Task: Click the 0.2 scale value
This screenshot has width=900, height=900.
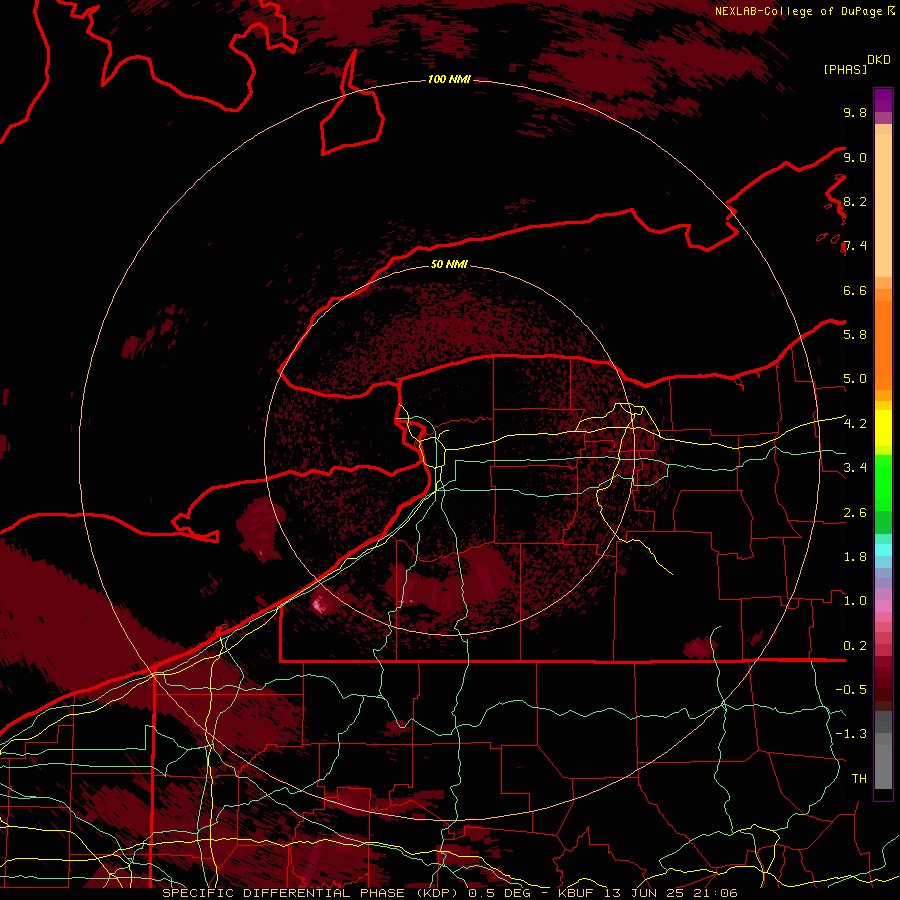Action: pyautogui.click(x=855, y=646)
